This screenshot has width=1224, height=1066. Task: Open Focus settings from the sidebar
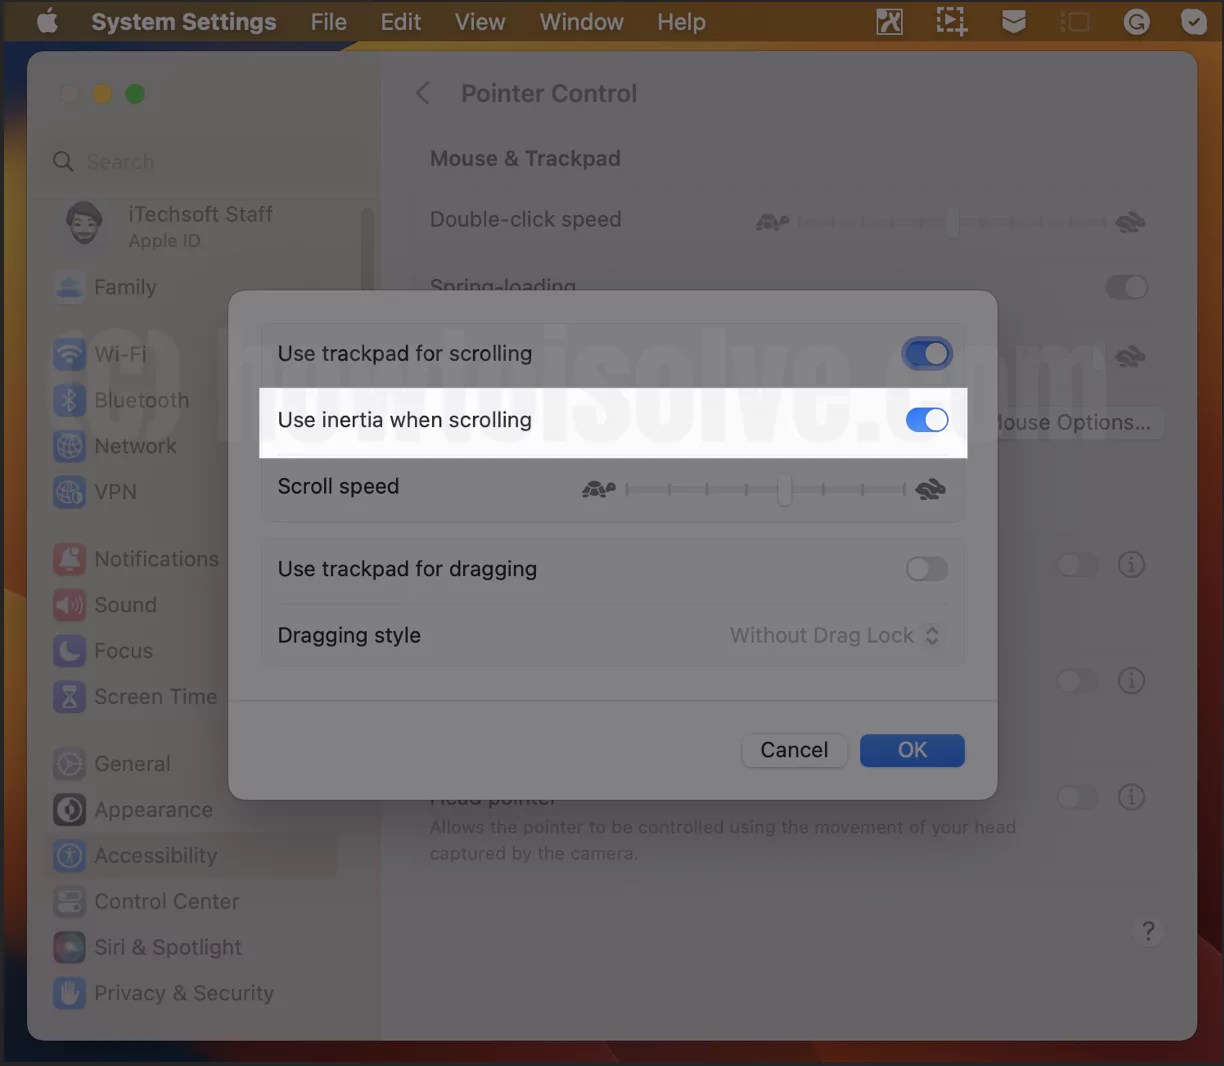[x=123, y=651]
